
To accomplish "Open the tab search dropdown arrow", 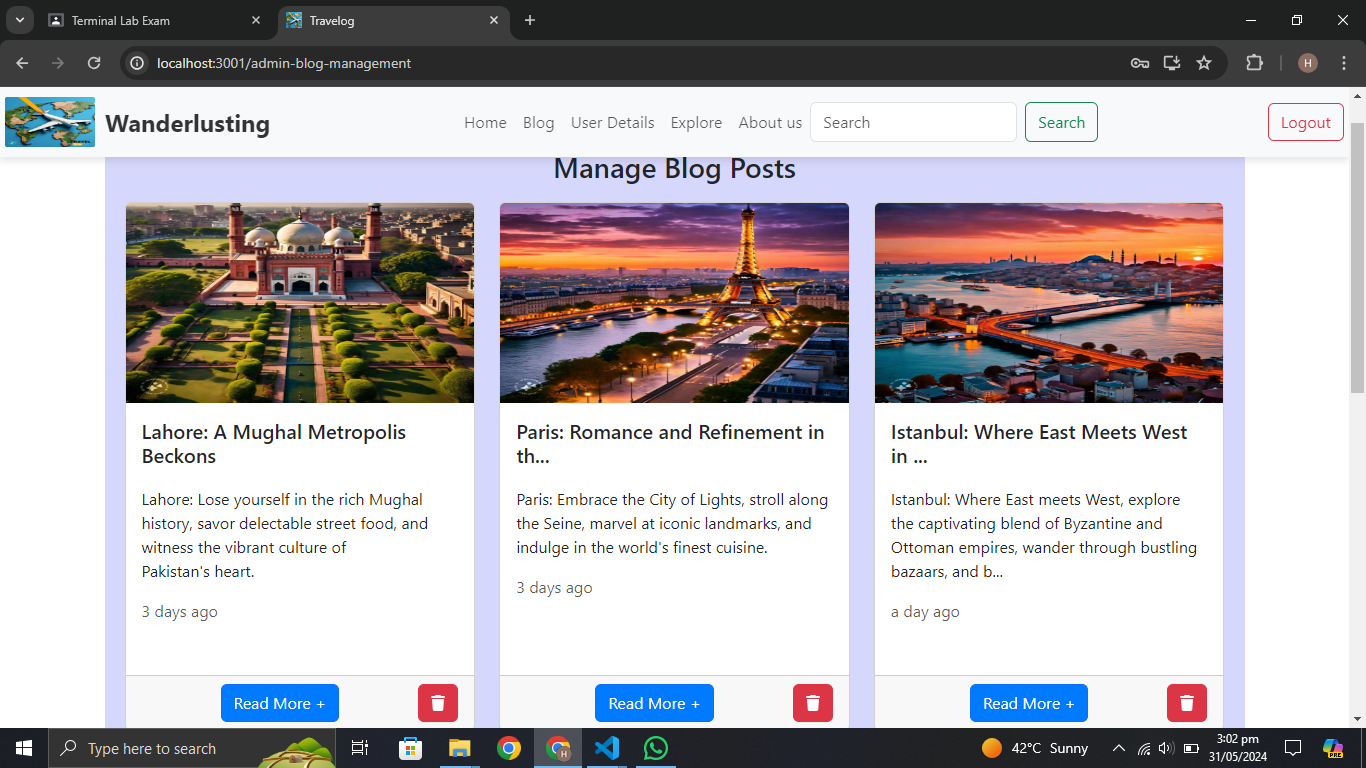I will [x=19, y=20].
